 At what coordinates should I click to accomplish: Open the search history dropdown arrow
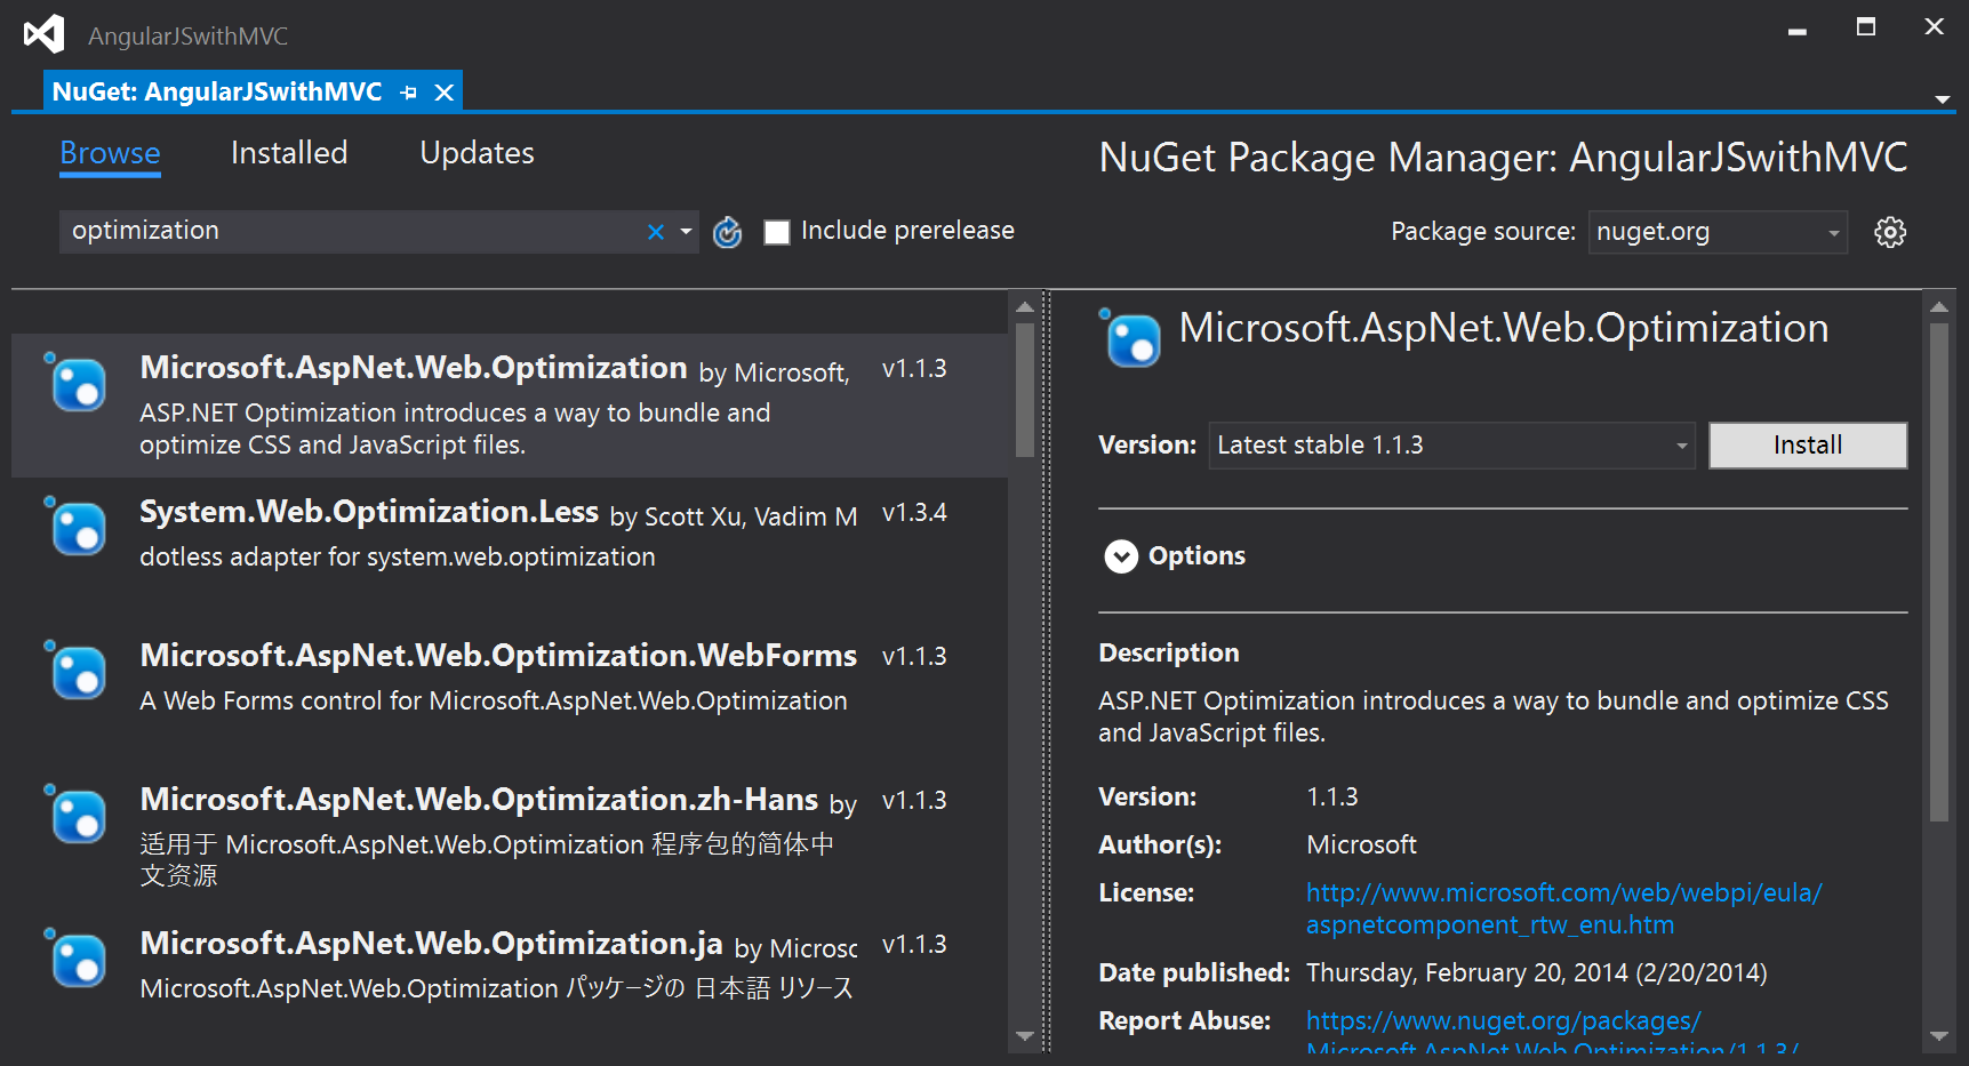tap(686, 232)
